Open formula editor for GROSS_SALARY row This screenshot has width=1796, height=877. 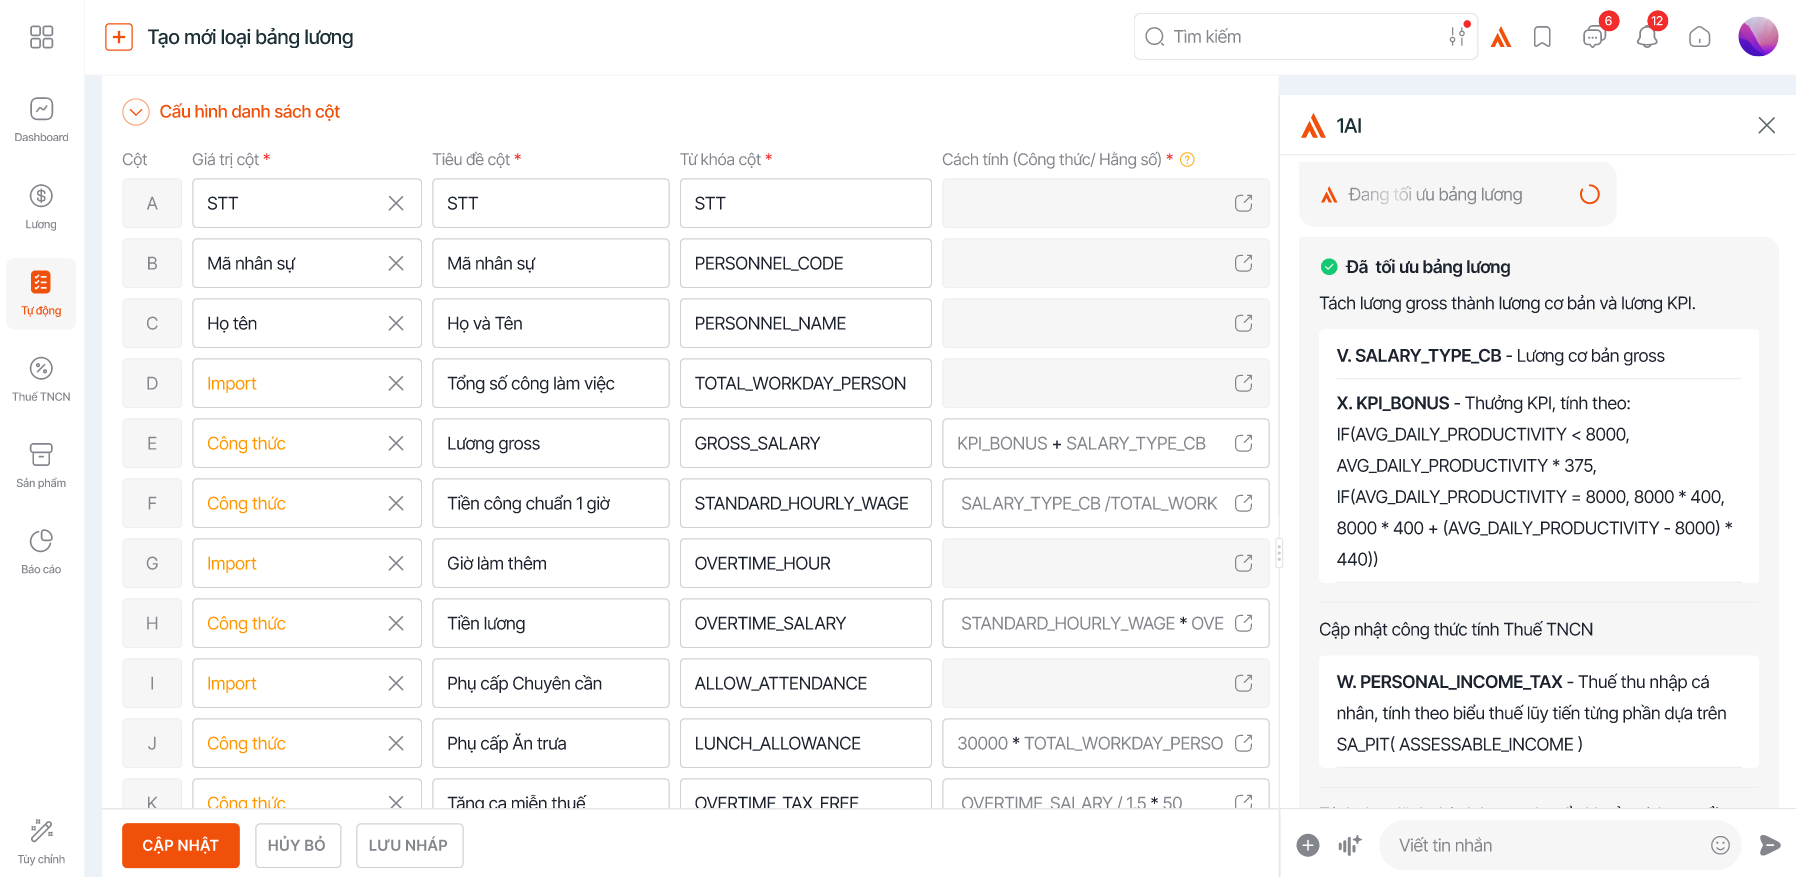(x=1244, y=443)
